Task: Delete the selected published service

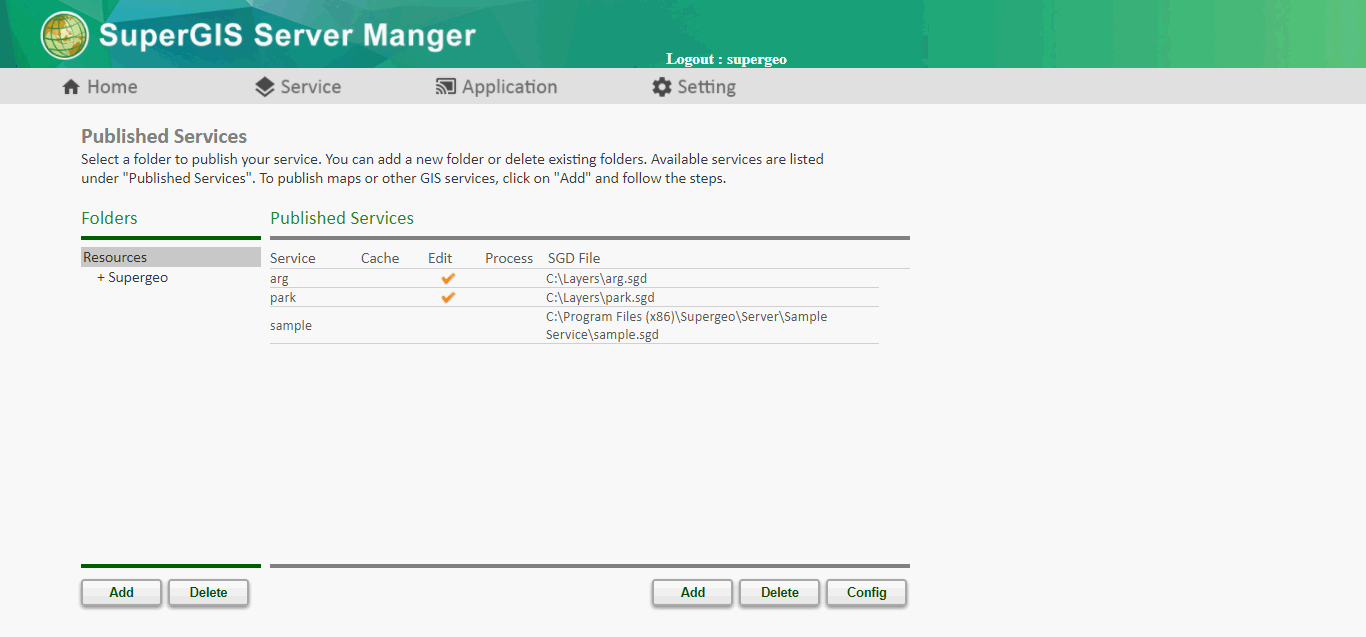Action: tap(780, 592)
